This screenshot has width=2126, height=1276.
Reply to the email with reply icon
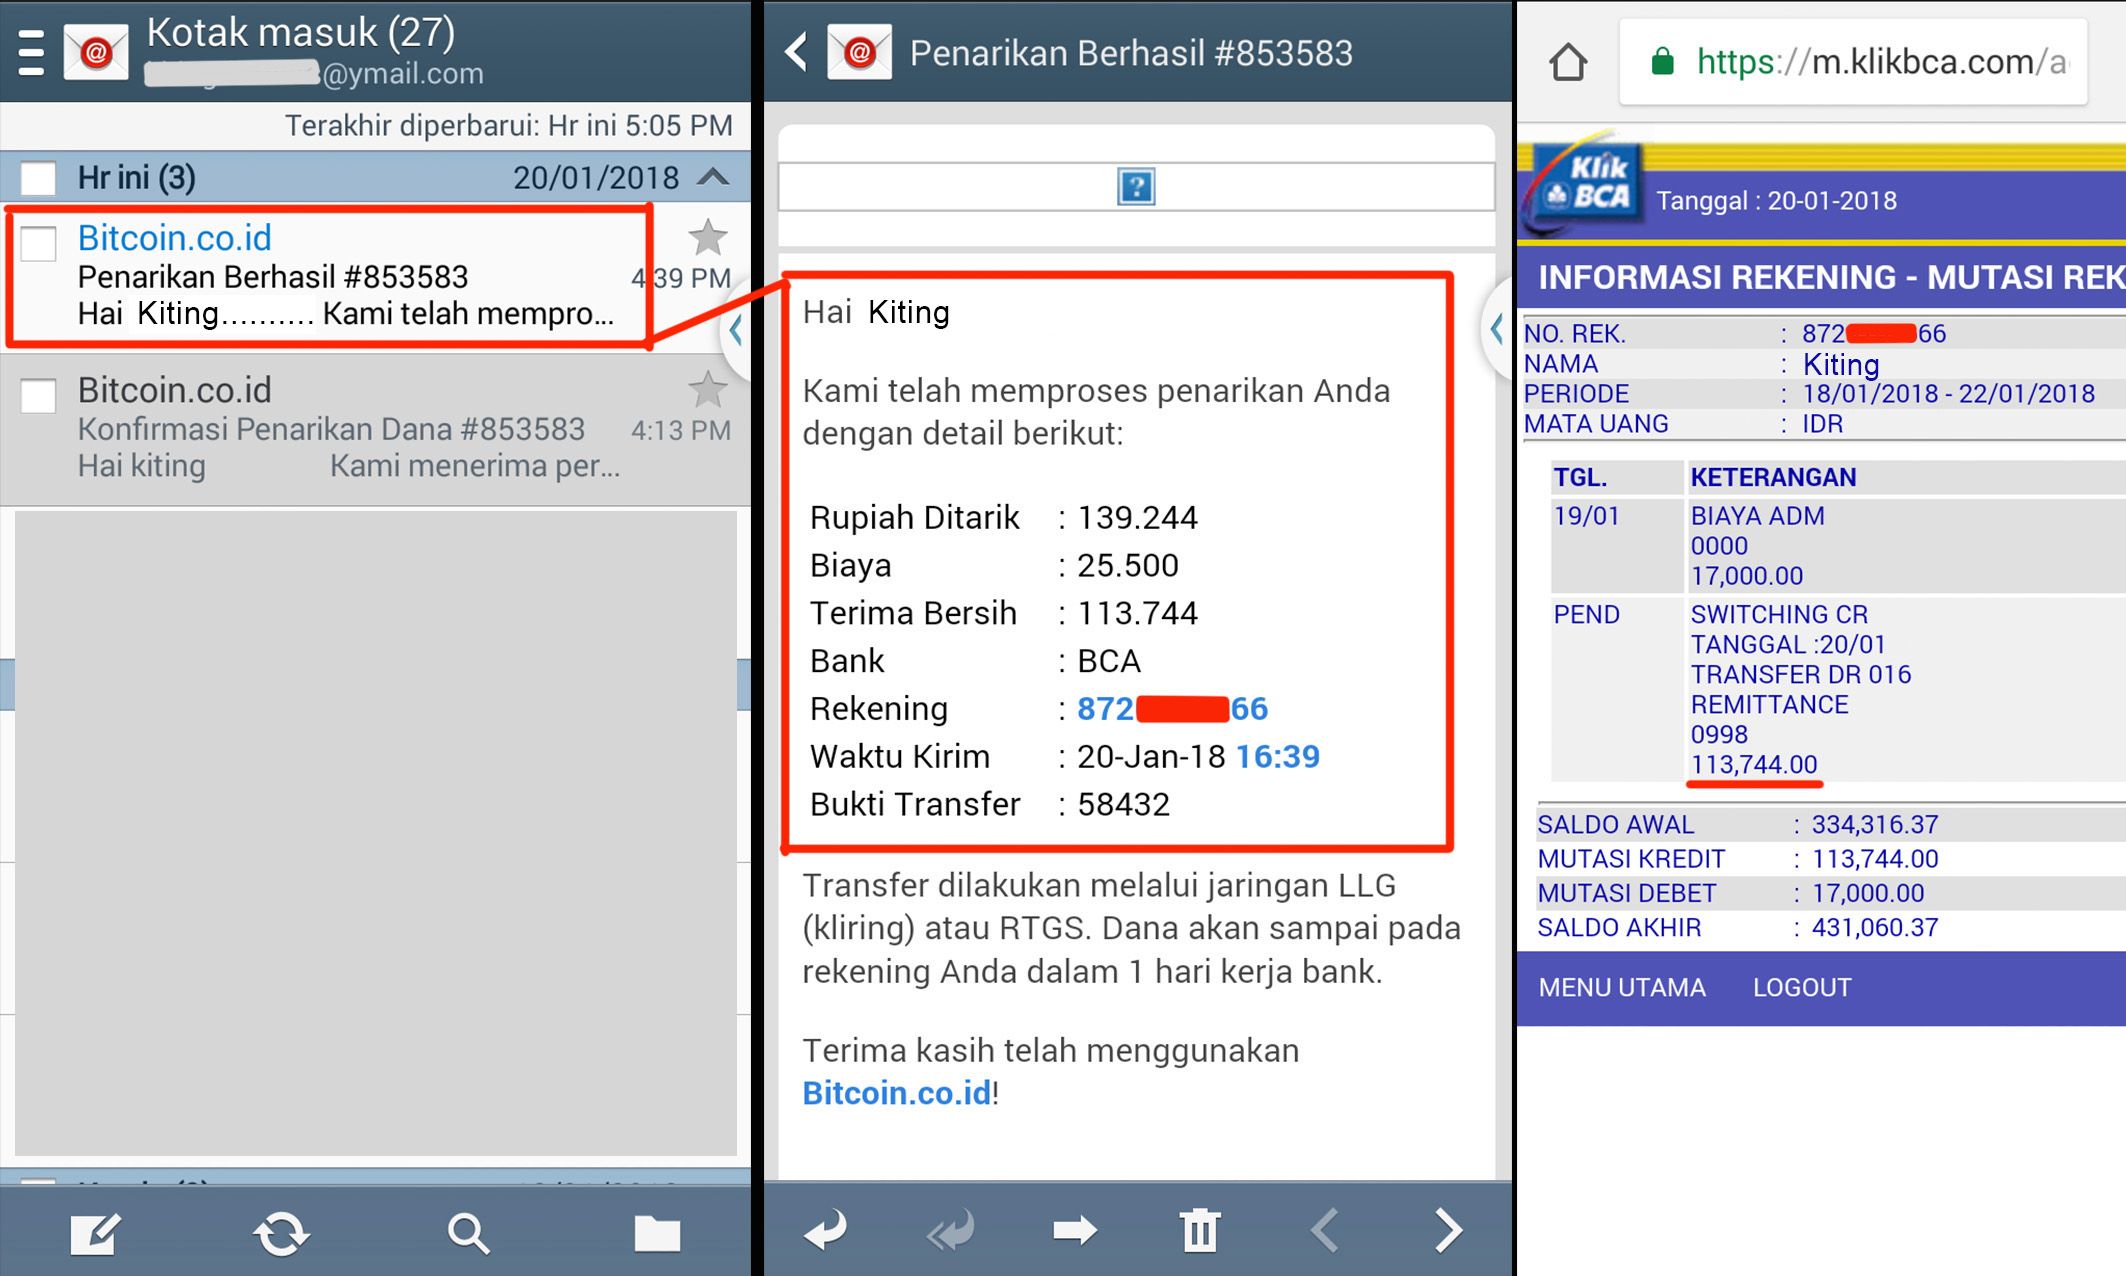pyautogui.click(x=825, y=1231)
